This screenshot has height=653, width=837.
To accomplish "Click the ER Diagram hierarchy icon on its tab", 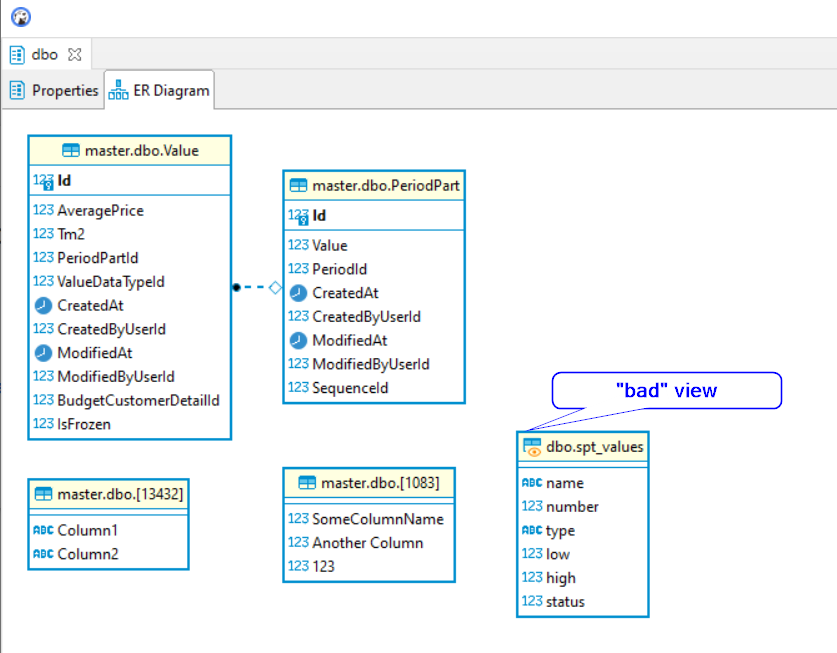I will [118, 89].
